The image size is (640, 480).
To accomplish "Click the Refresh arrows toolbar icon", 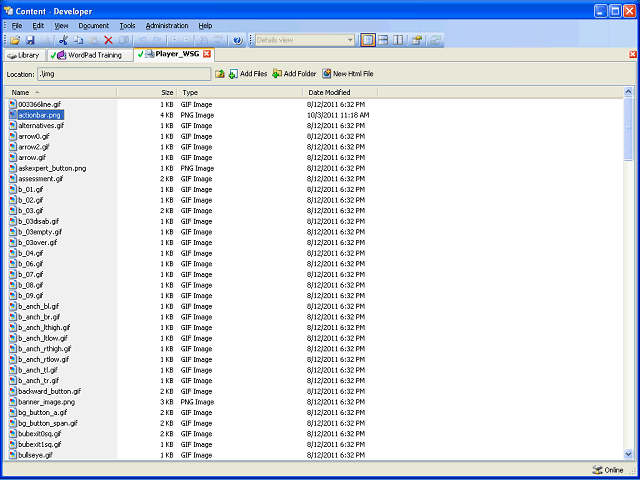I will [435, 40].
